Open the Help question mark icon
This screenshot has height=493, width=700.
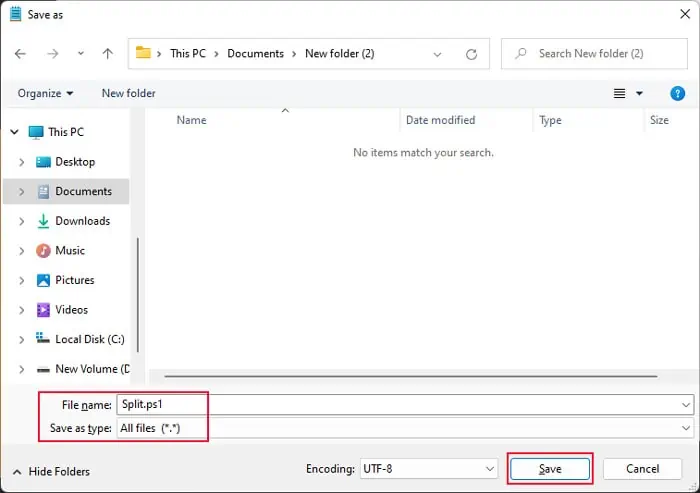(677, 93)
